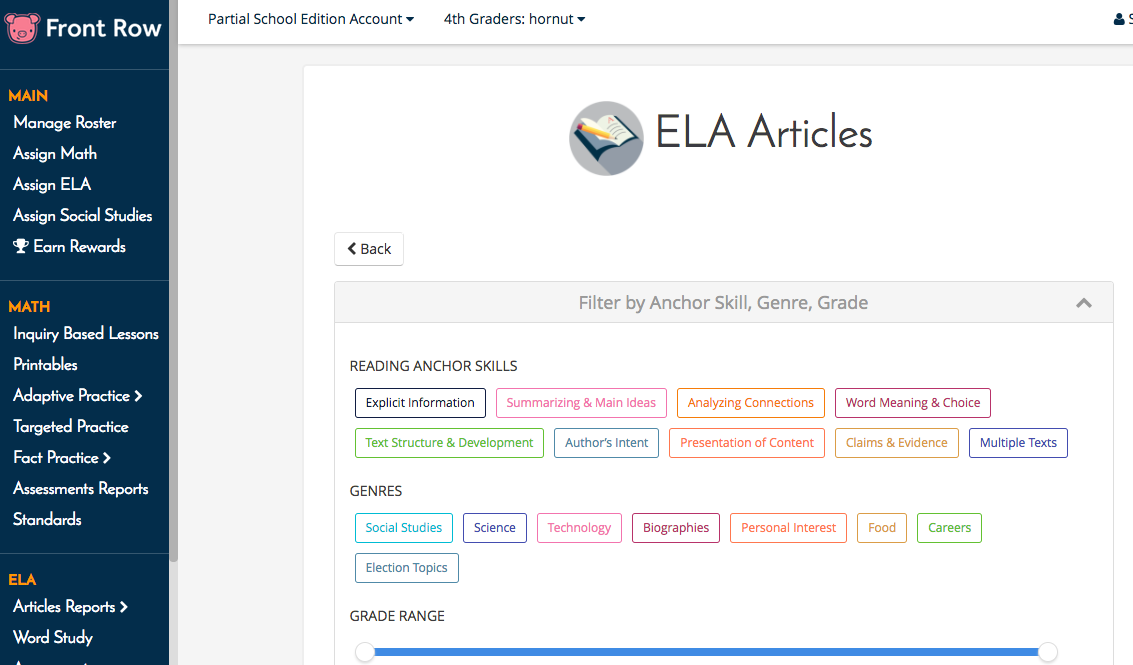1133x665 pixels.
Task: Open Printables under Math
Action: 45,364
